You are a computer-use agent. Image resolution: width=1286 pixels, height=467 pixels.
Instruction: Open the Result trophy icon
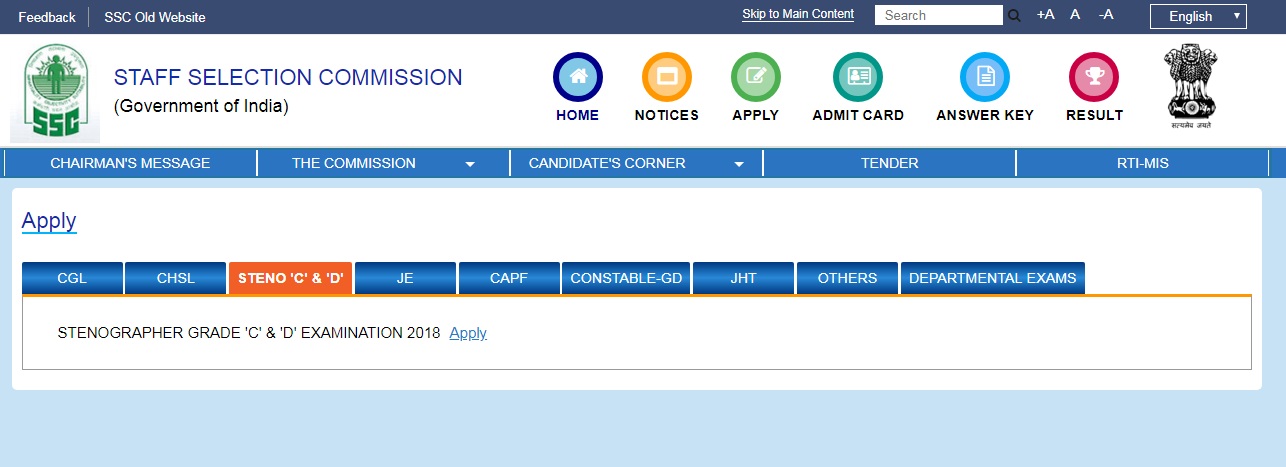point(1093,76)
